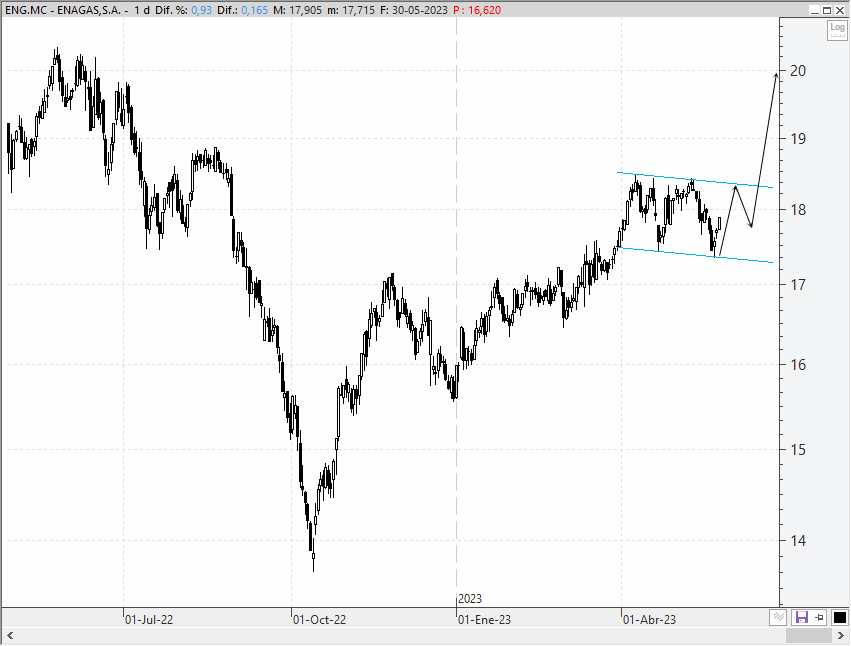The height and width of the screenshot is (646, 851).
Task: Click the Dif. % value 0,93
Action: click(x=201, y=10)
